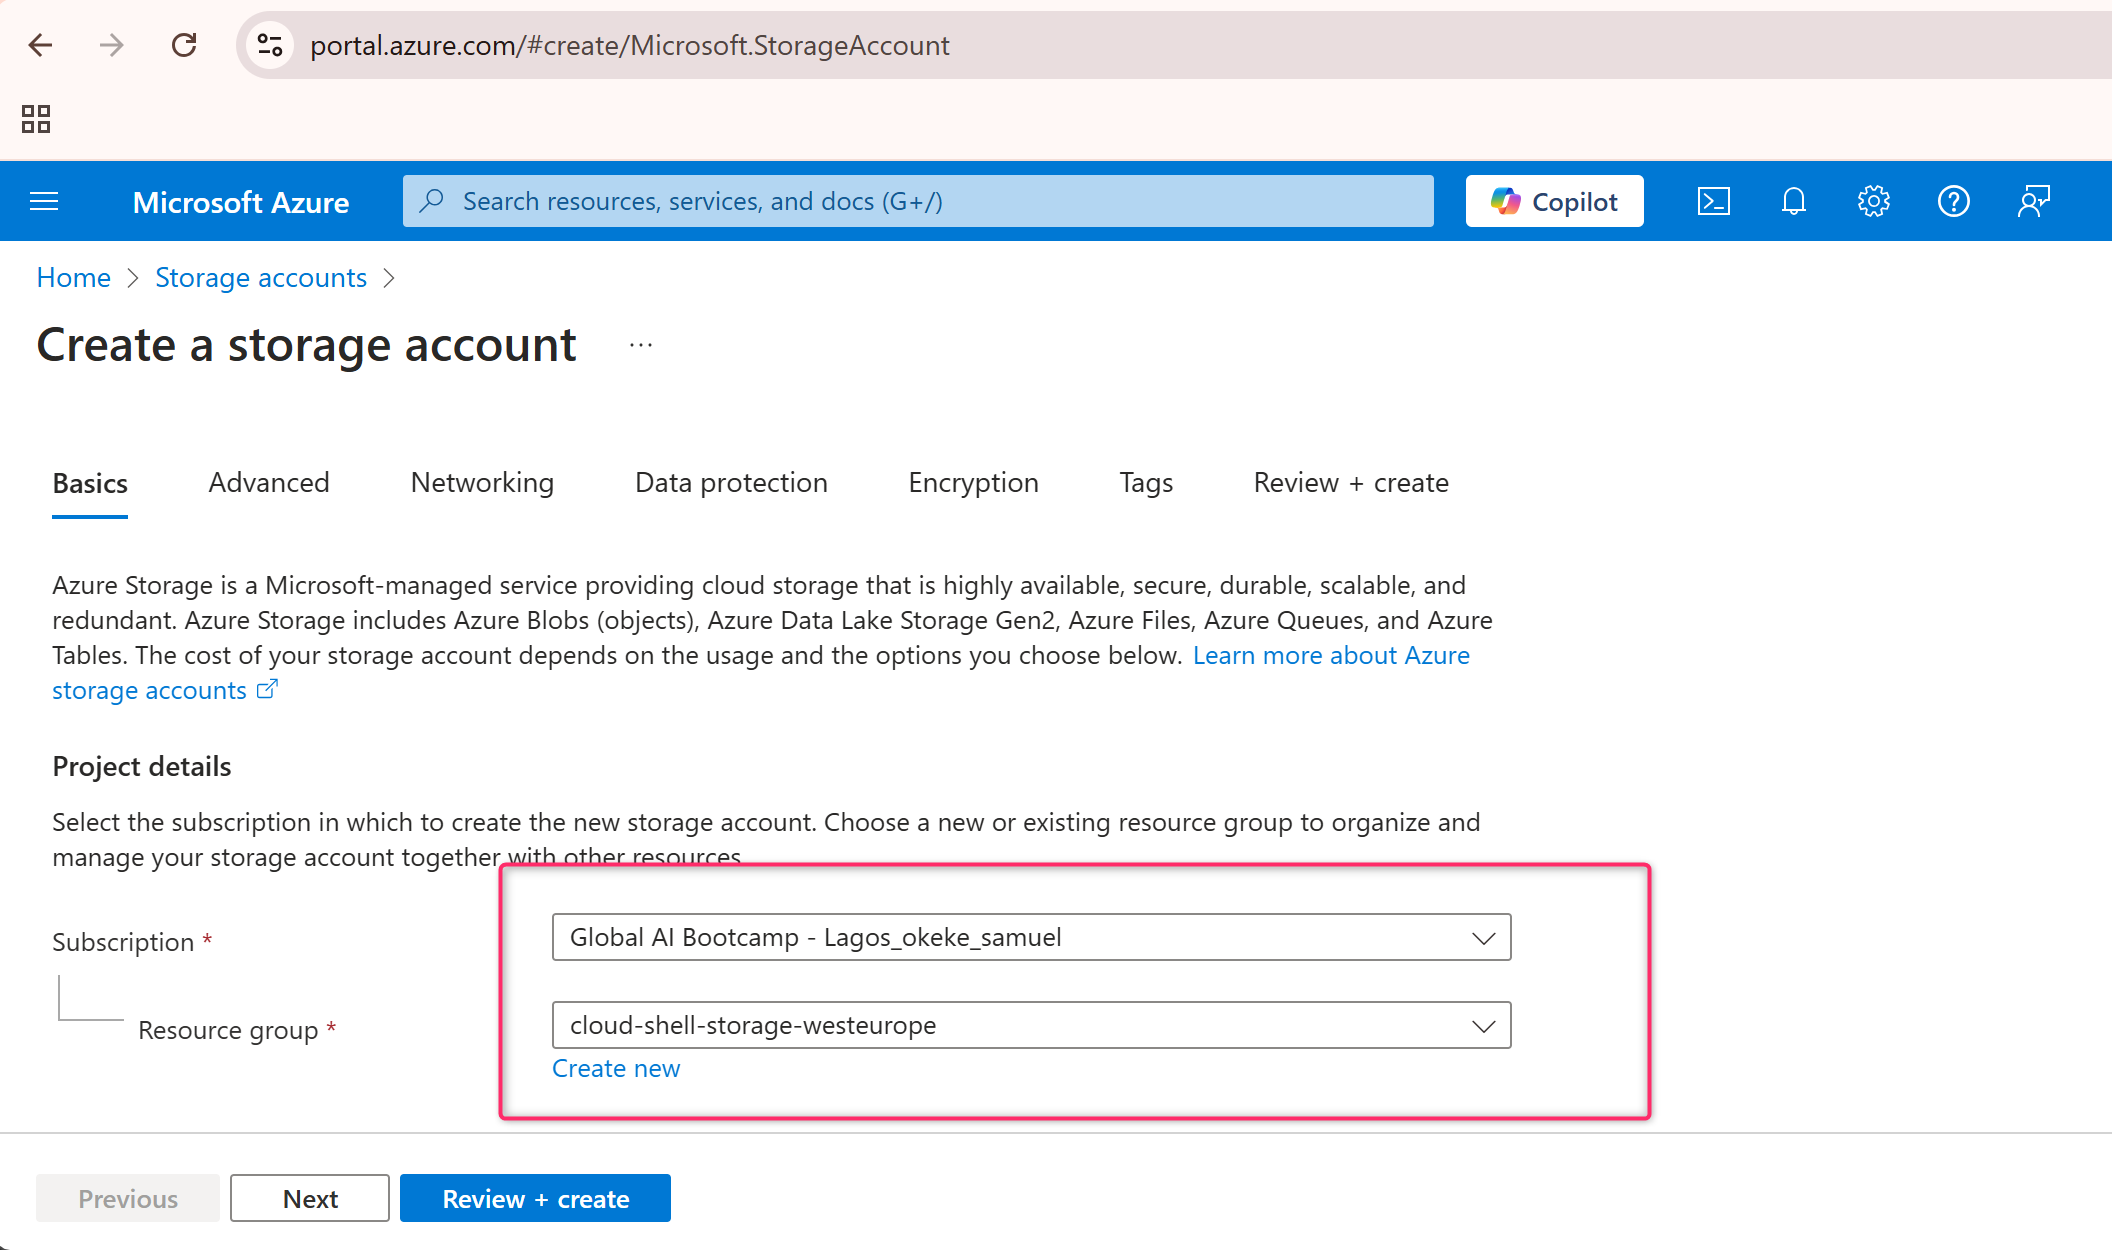
Task: Click the Previous button
Action: click(128, 1198)
